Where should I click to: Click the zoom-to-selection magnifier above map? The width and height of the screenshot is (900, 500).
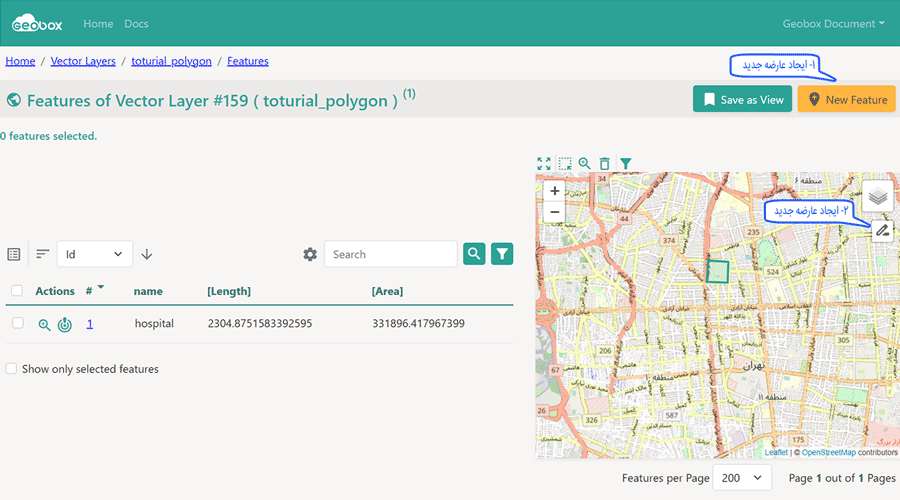585,163
